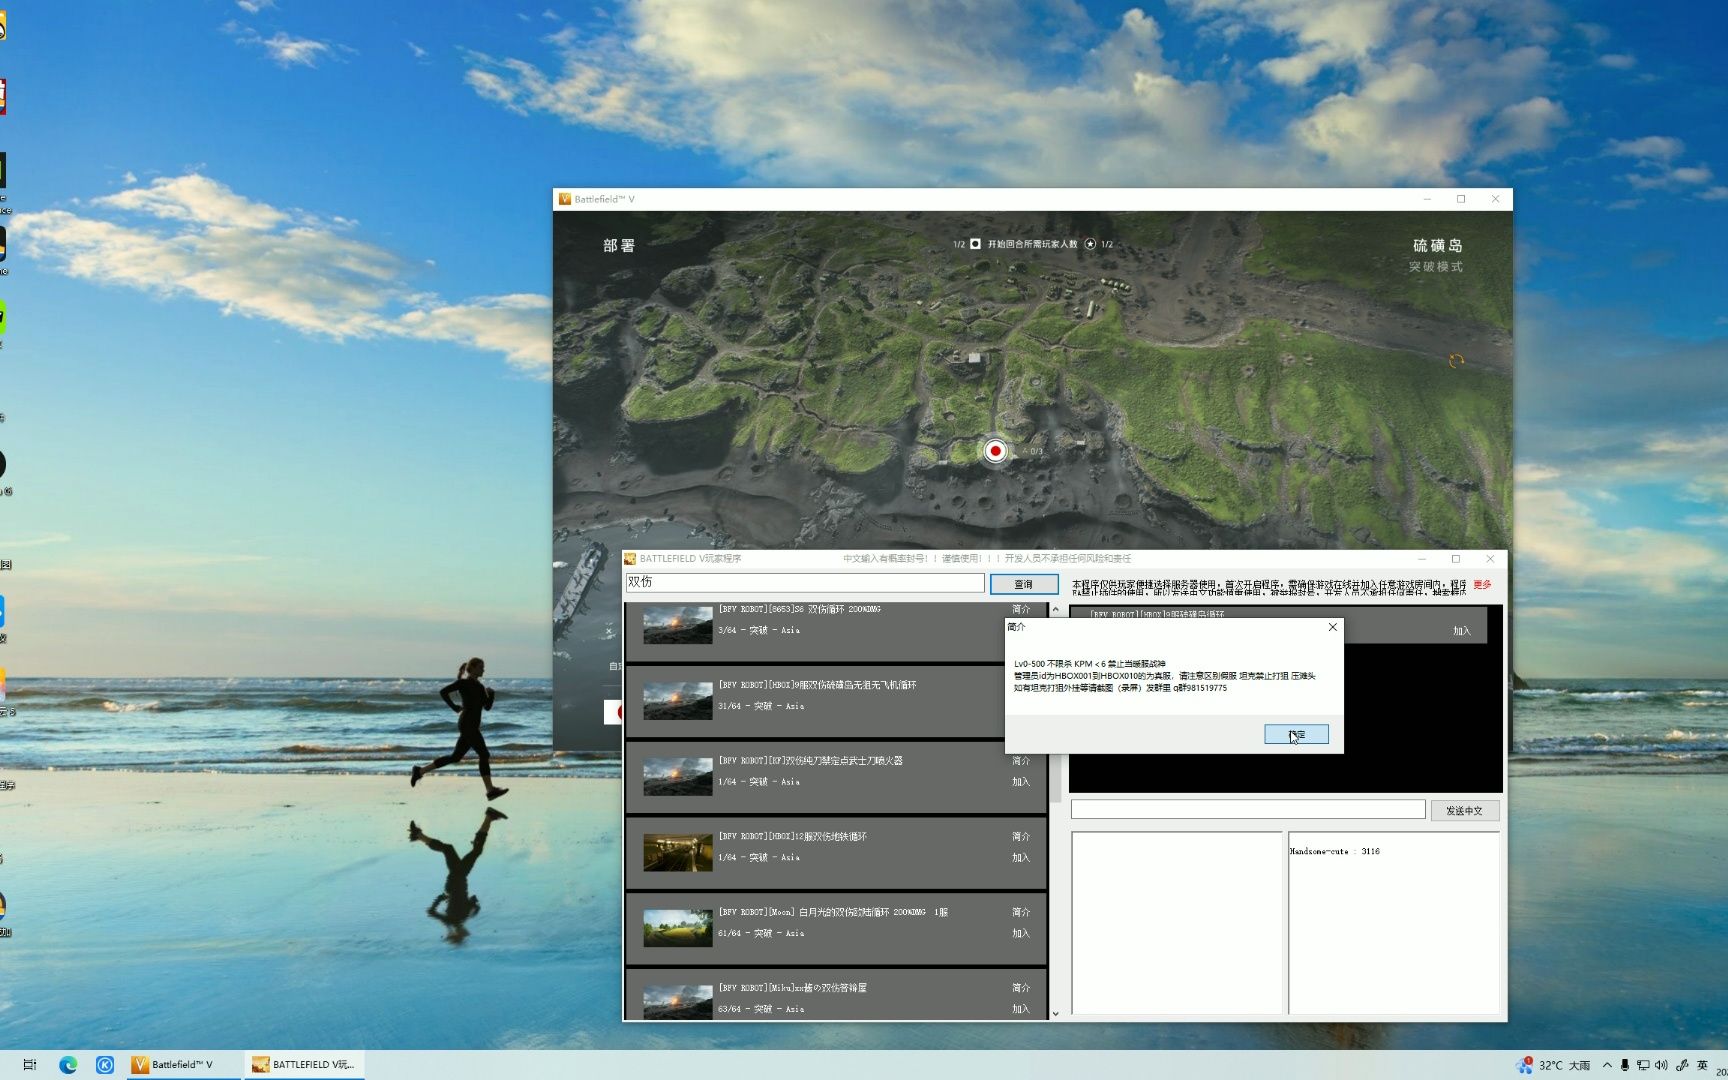The width and height of the screenshot is (1728, 1080).
Task: Click the red objective marker on map
Action: click(995, 451)
